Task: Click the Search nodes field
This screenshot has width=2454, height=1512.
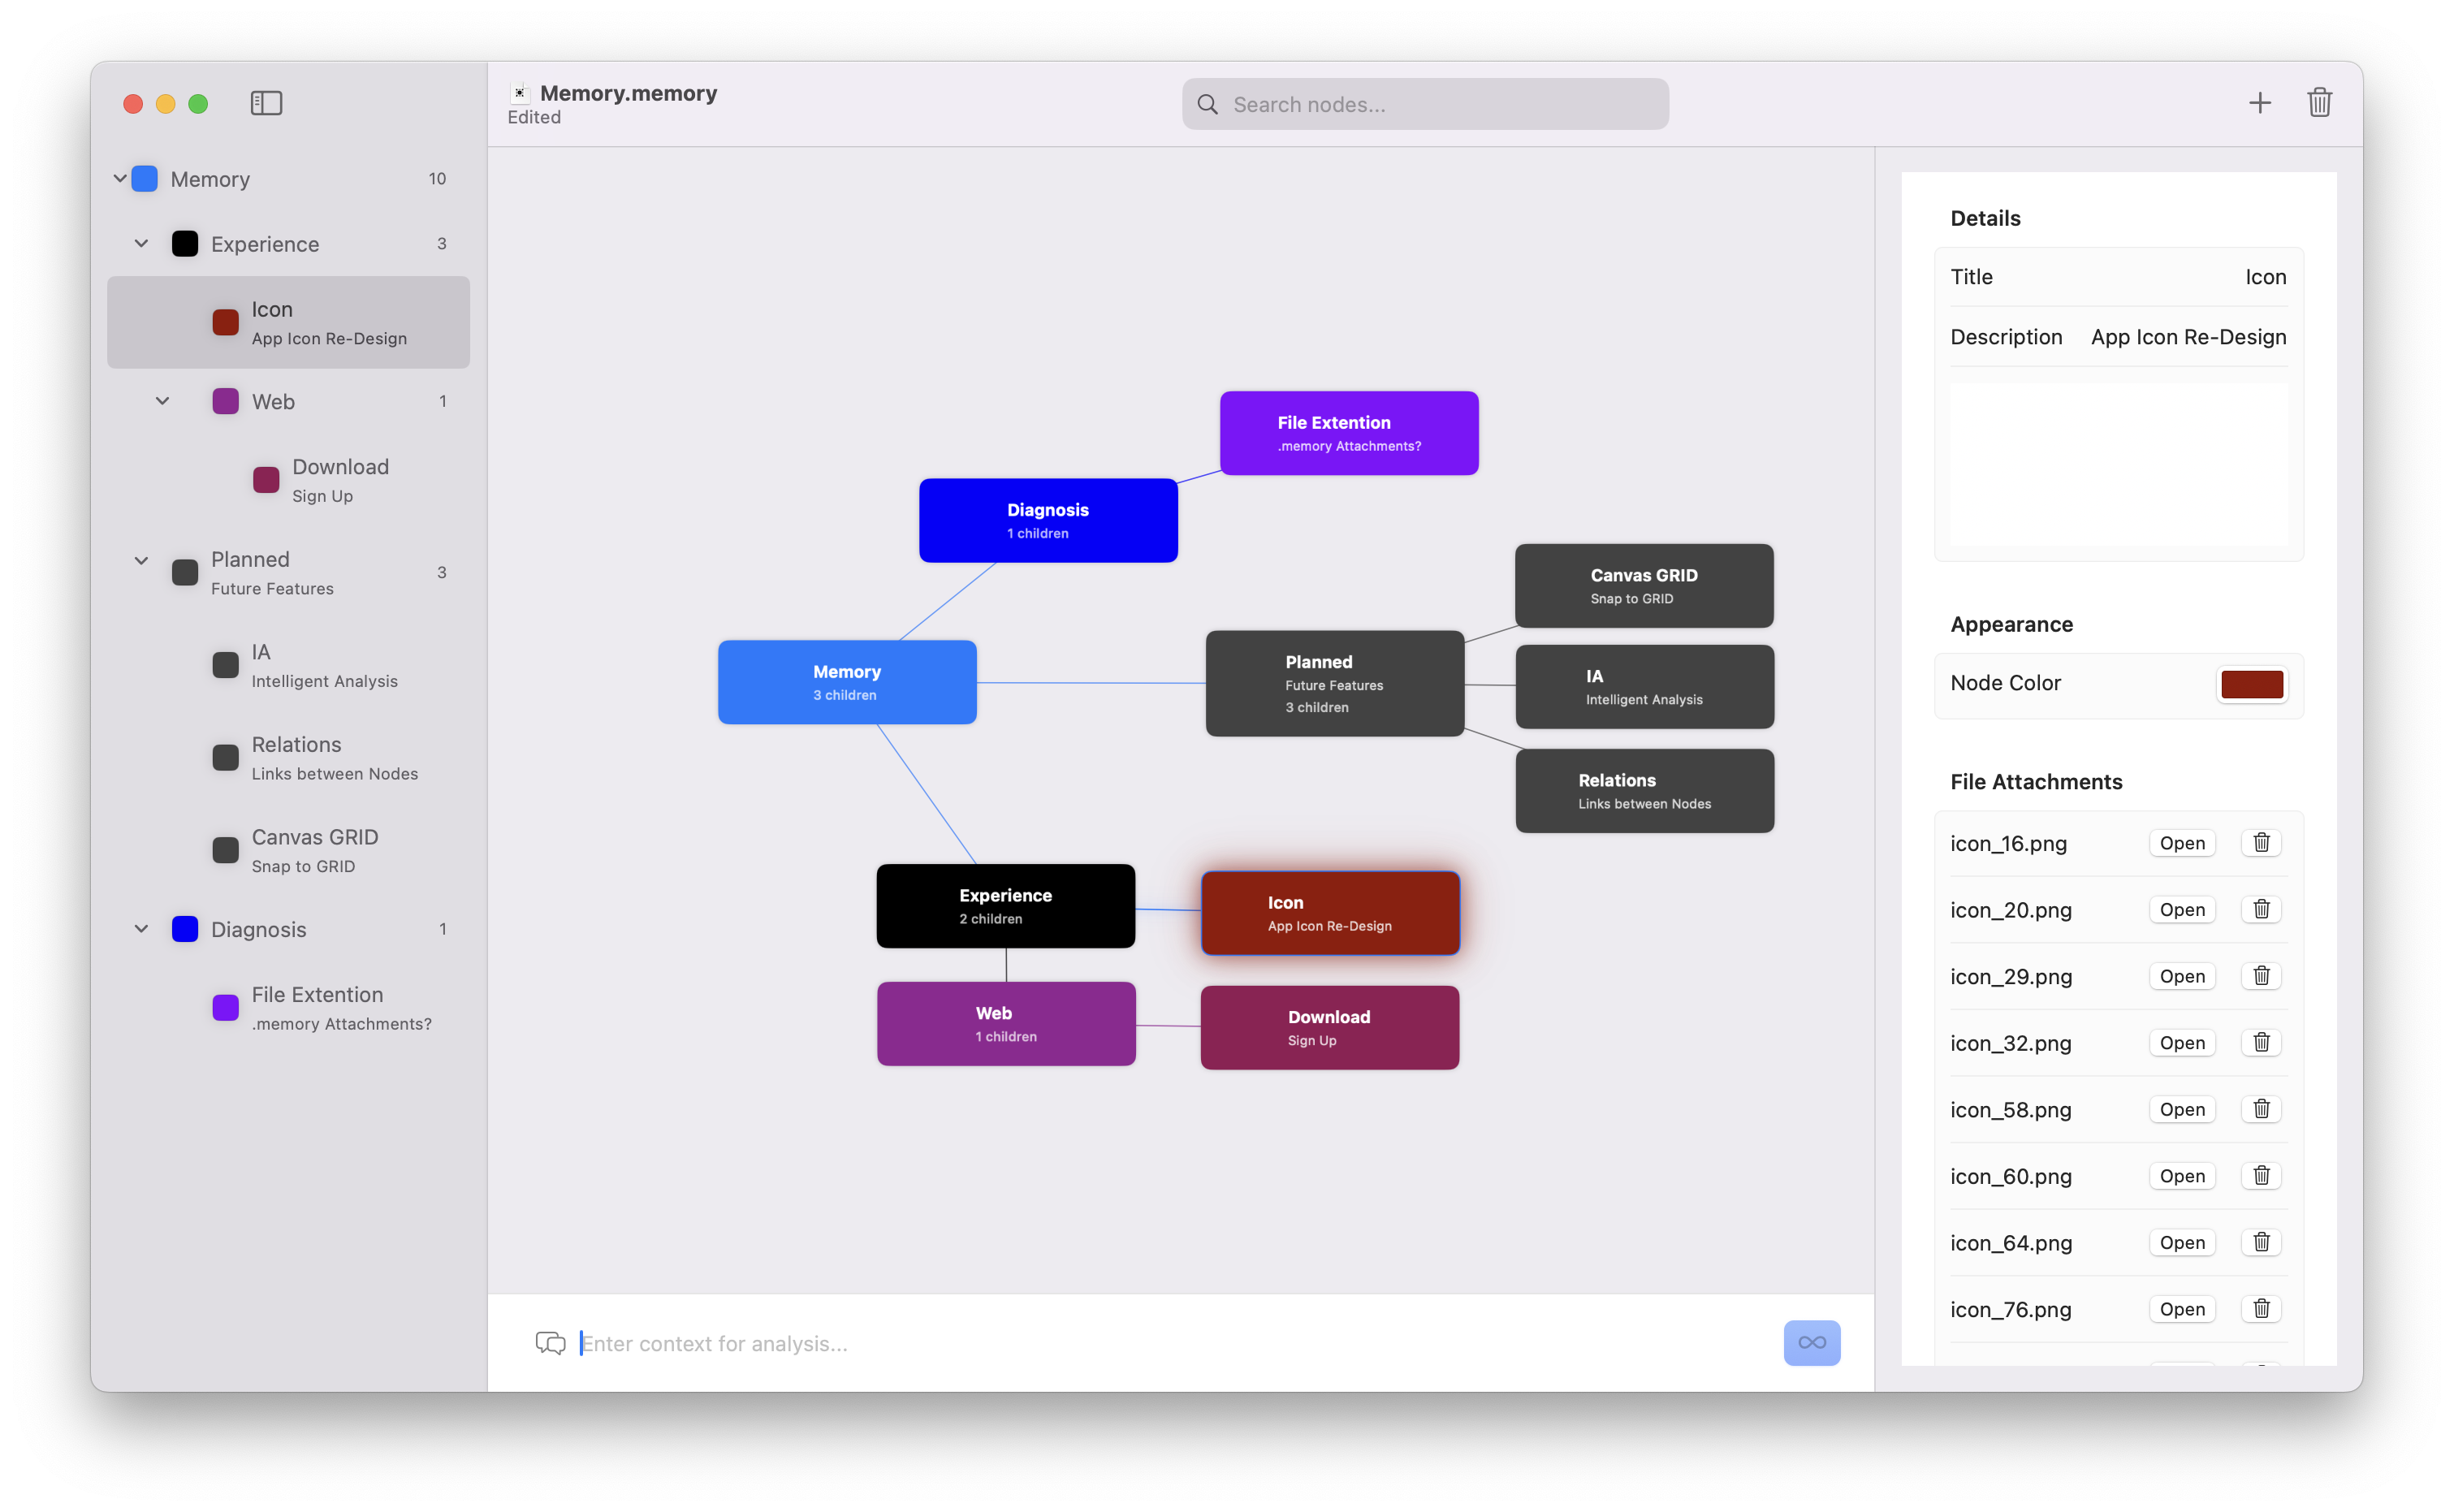Action: point(1425,104)
